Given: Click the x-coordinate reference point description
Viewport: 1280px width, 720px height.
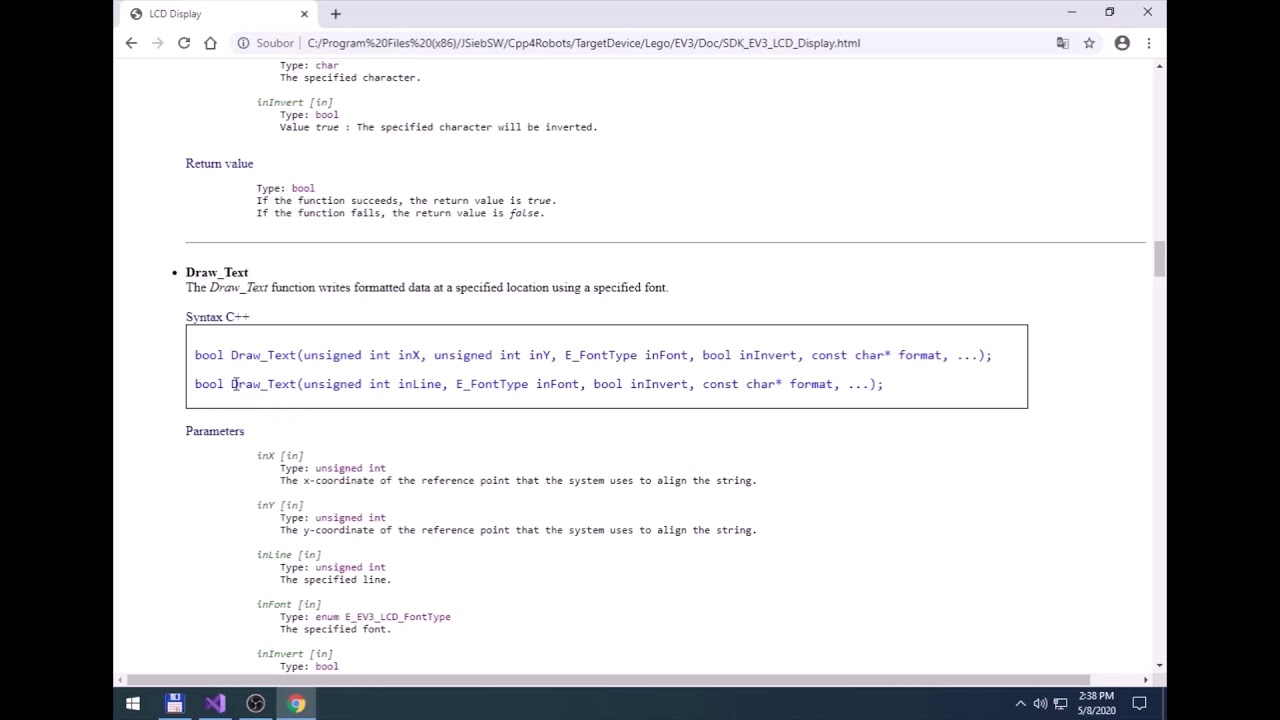Looking at the screenshot, I should point(518,481).
